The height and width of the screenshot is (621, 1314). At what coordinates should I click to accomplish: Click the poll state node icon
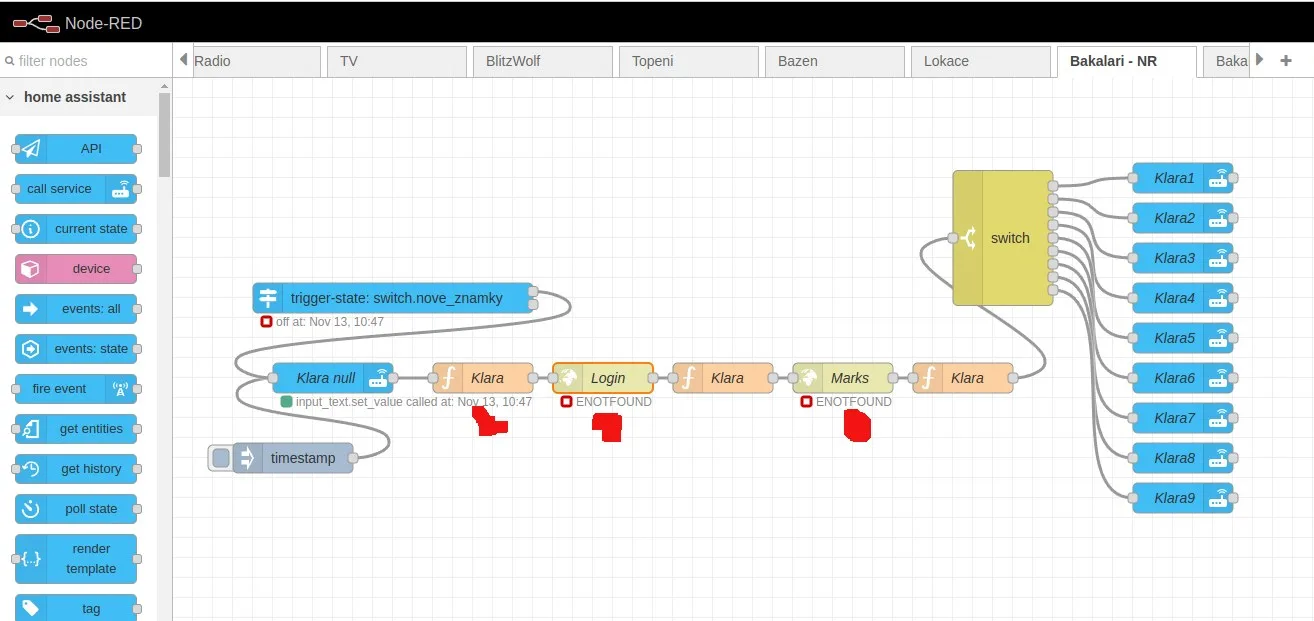[31, 509]
